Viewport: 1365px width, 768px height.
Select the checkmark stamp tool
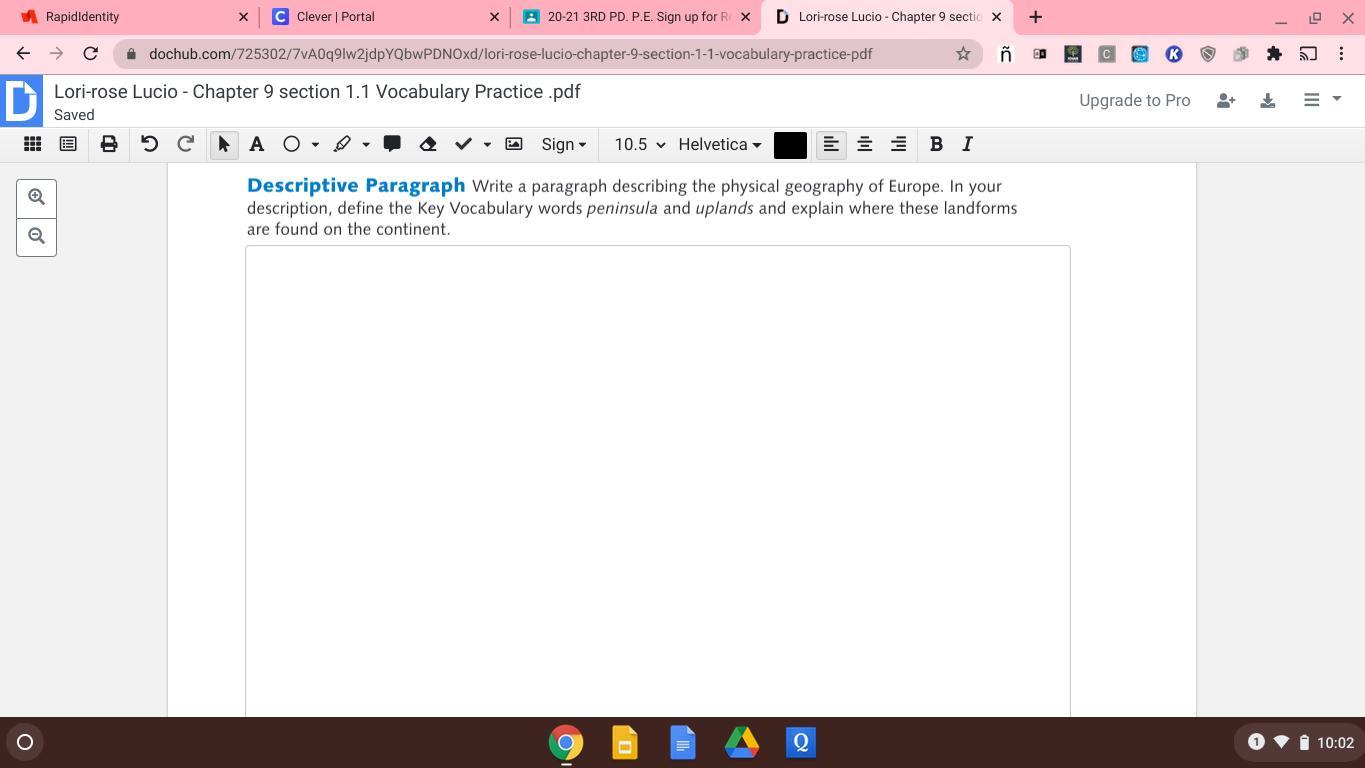click(463, 144)
